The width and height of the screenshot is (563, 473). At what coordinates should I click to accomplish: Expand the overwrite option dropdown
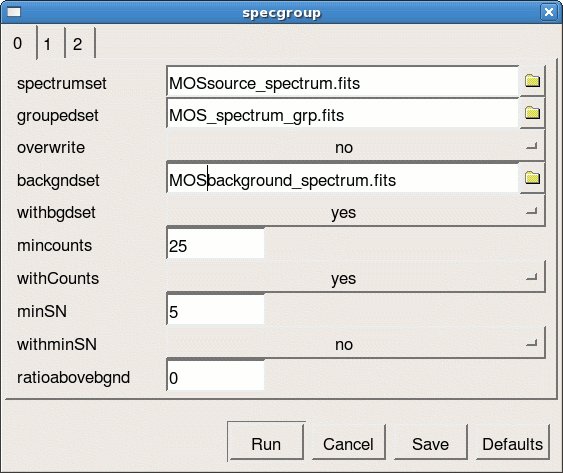(x=356, y=147)
